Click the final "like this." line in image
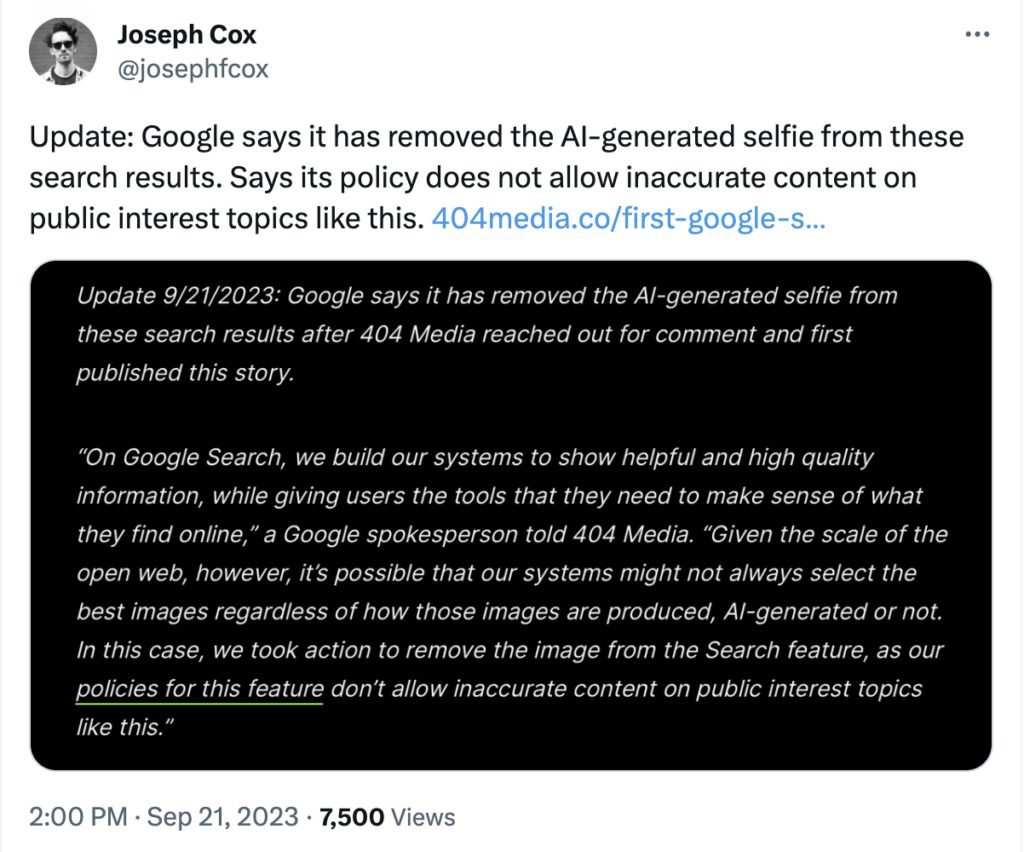The height and width of the screenshot is (852, 1024). pos(119,726)
